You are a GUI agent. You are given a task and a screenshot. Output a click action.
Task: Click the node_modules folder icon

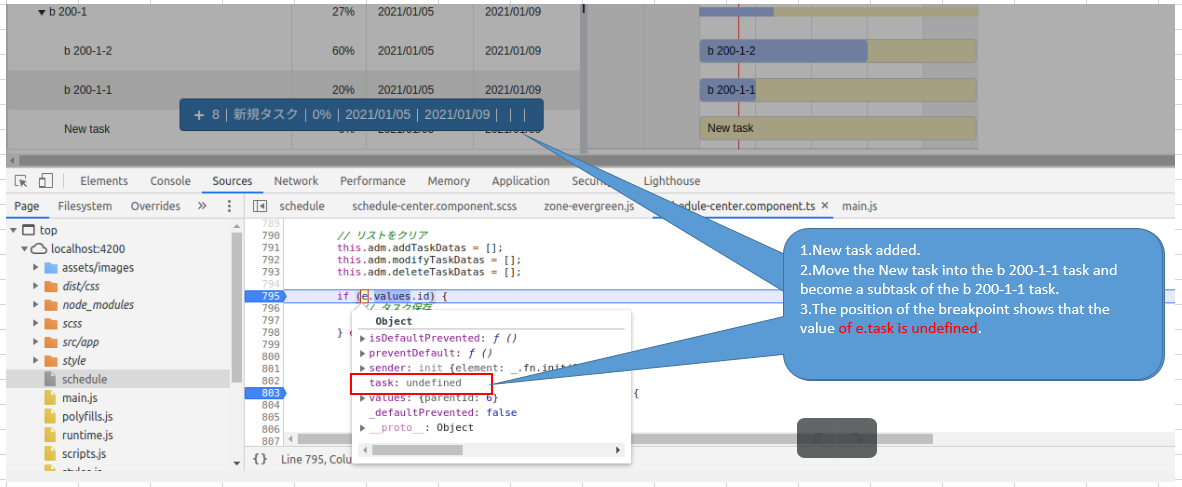[x=51, y=305]
